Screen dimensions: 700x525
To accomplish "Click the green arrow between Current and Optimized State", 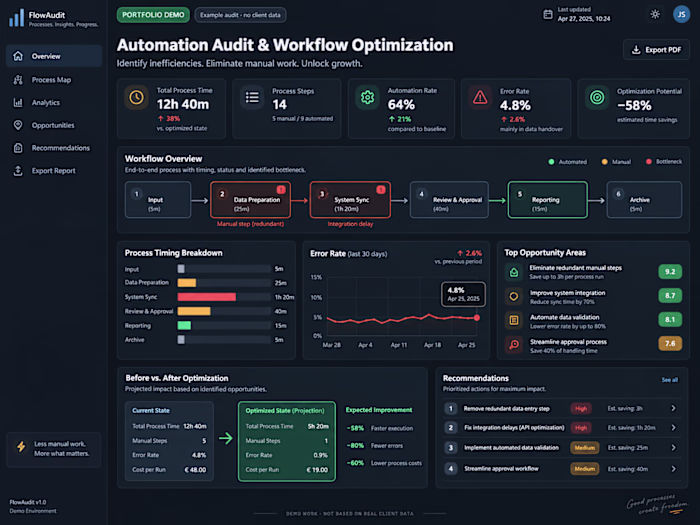I will pos(225,438).
